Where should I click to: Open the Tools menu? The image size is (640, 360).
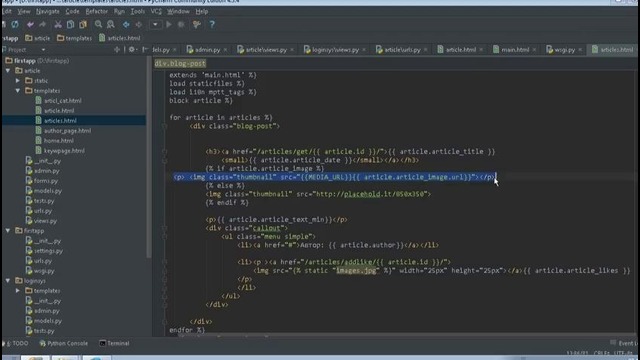pos(138,11)
